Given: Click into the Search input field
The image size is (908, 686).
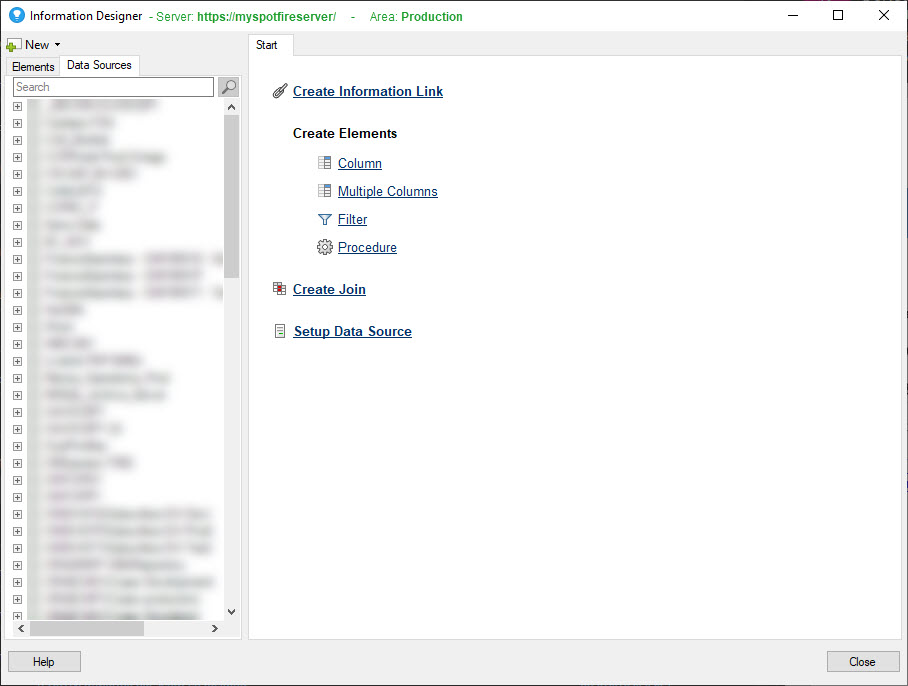Looking at the screenshot, I should click(113, 87).
